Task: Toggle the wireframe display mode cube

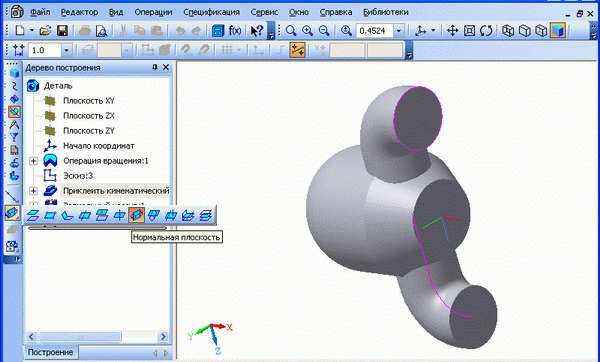Action: [x=508, y=31]
